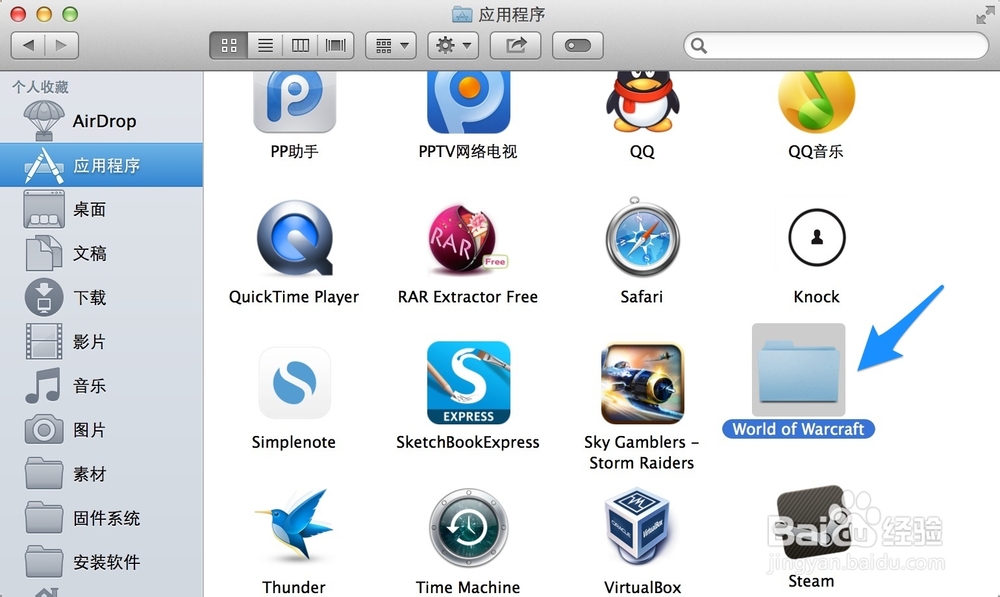Click the PPTV网络电视 label

(468, 152)
